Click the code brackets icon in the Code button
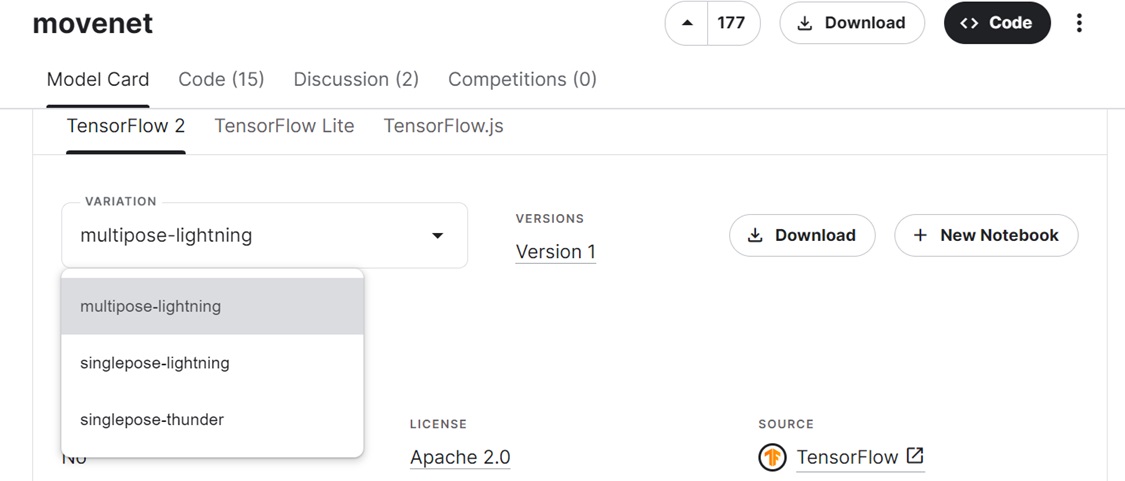1125x481 pixels. pyautogui.click(x=969, y=23)
